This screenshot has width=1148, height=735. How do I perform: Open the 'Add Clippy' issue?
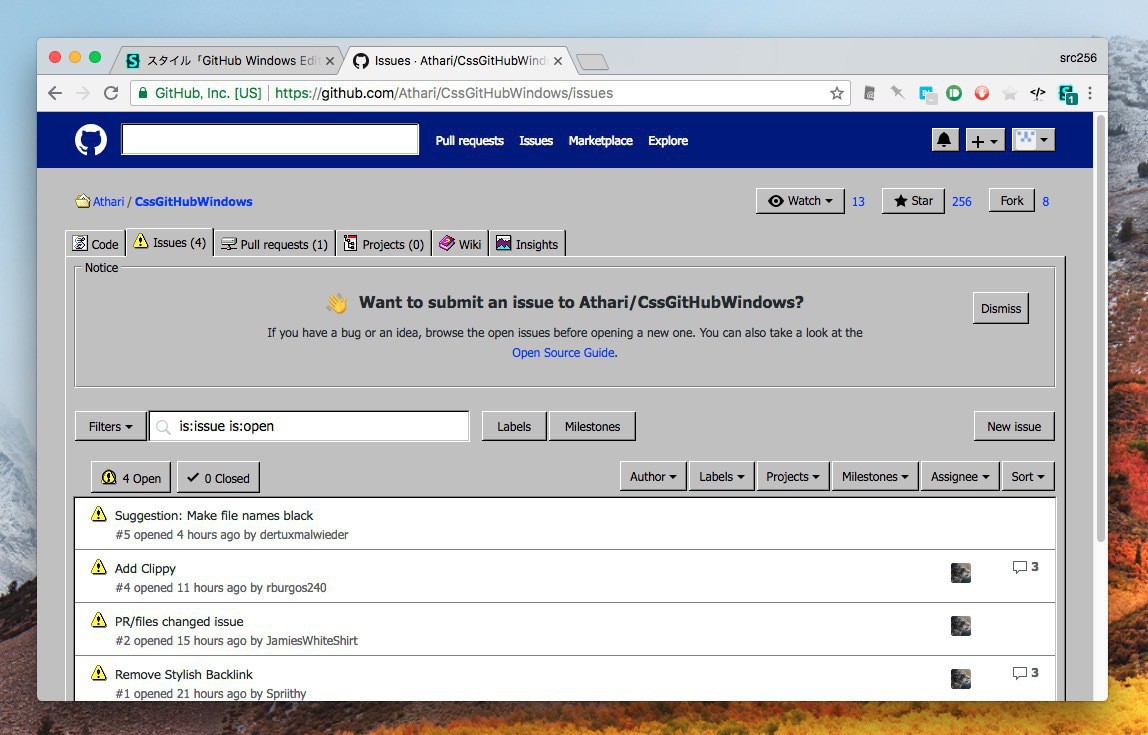(x=145, y=568)
